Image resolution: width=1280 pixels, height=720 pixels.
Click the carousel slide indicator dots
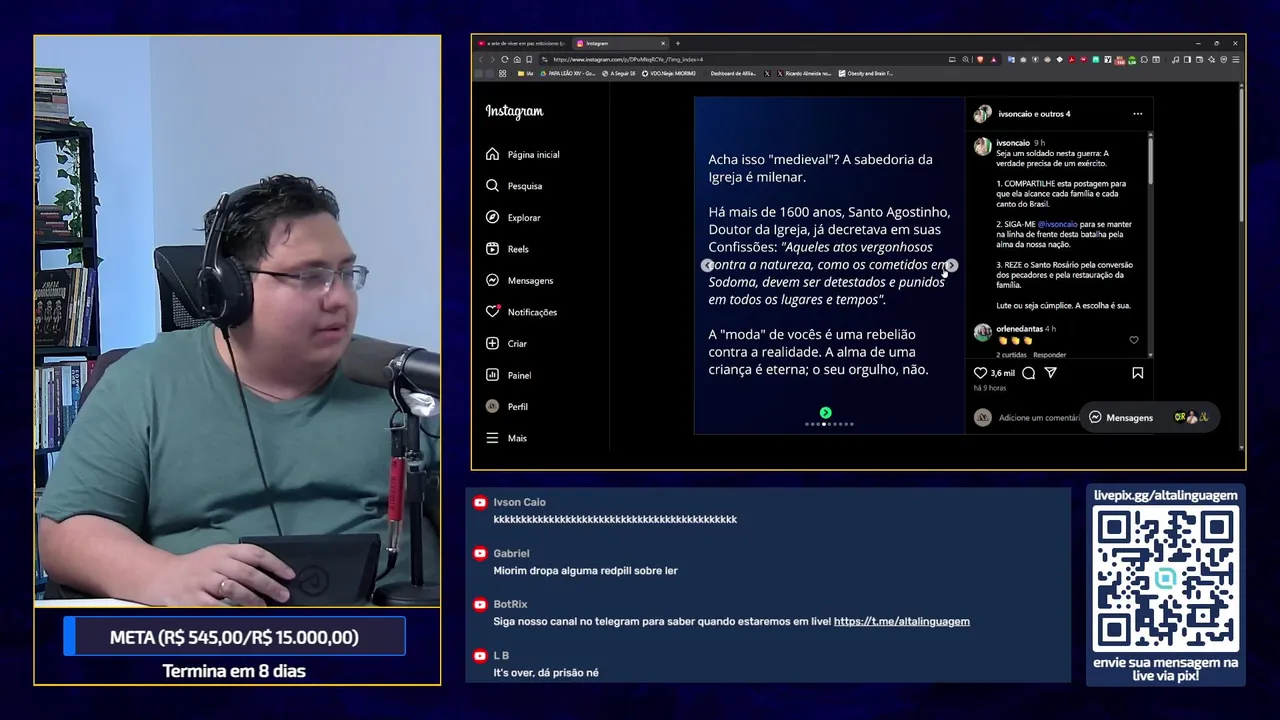click(829, 424)
